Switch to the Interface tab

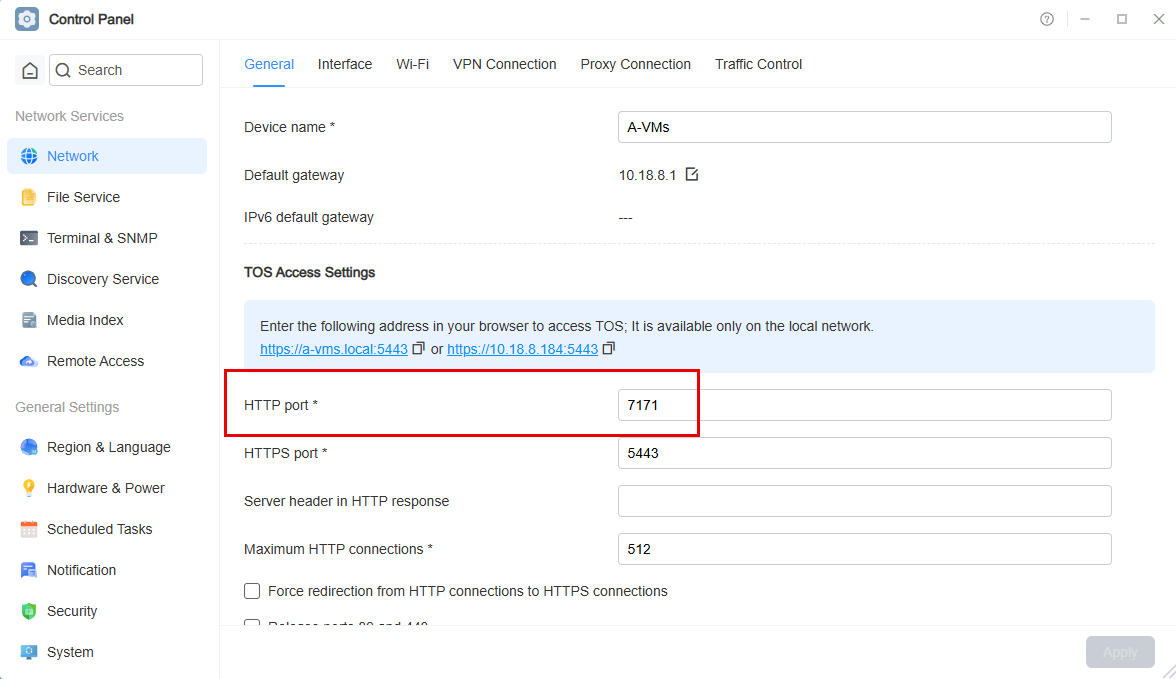(345, 65)
